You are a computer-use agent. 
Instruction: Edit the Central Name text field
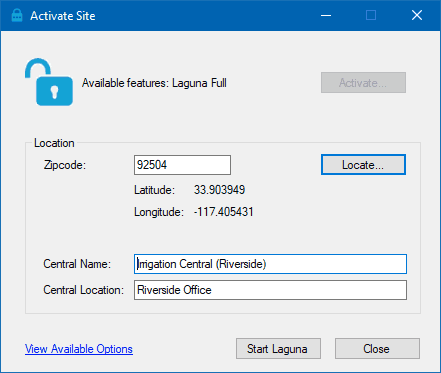[270, 264]
